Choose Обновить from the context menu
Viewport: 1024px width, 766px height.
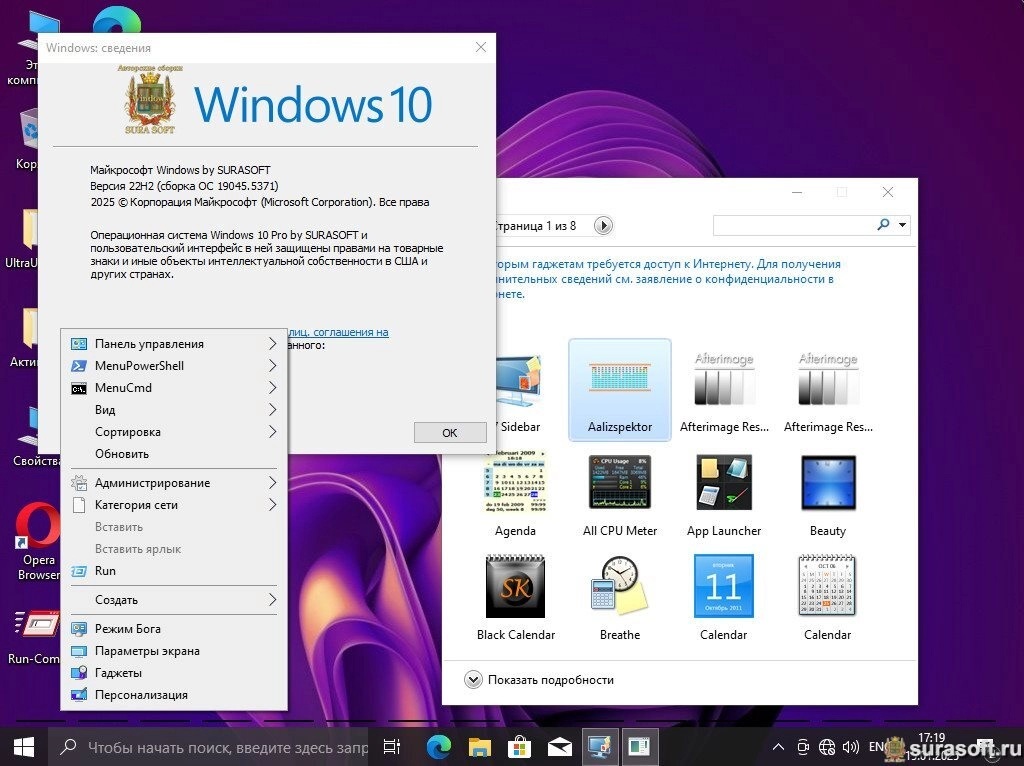[x=122, y=454]
